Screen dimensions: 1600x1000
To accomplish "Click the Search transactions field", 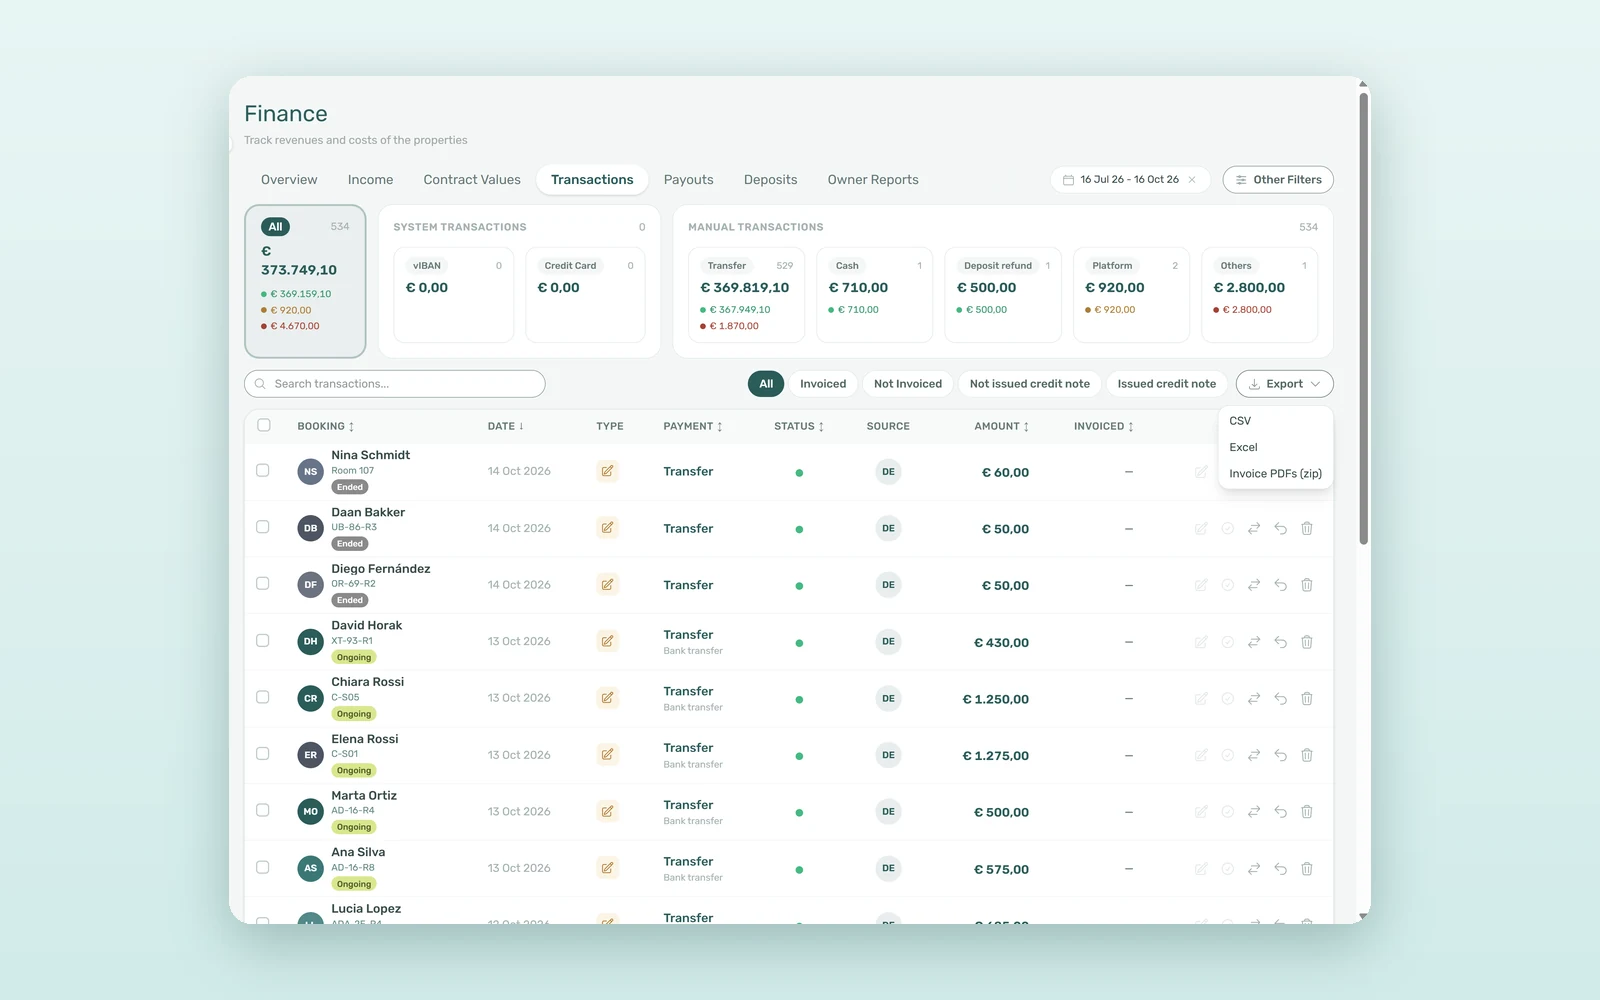I will click(x=395, y=384).
